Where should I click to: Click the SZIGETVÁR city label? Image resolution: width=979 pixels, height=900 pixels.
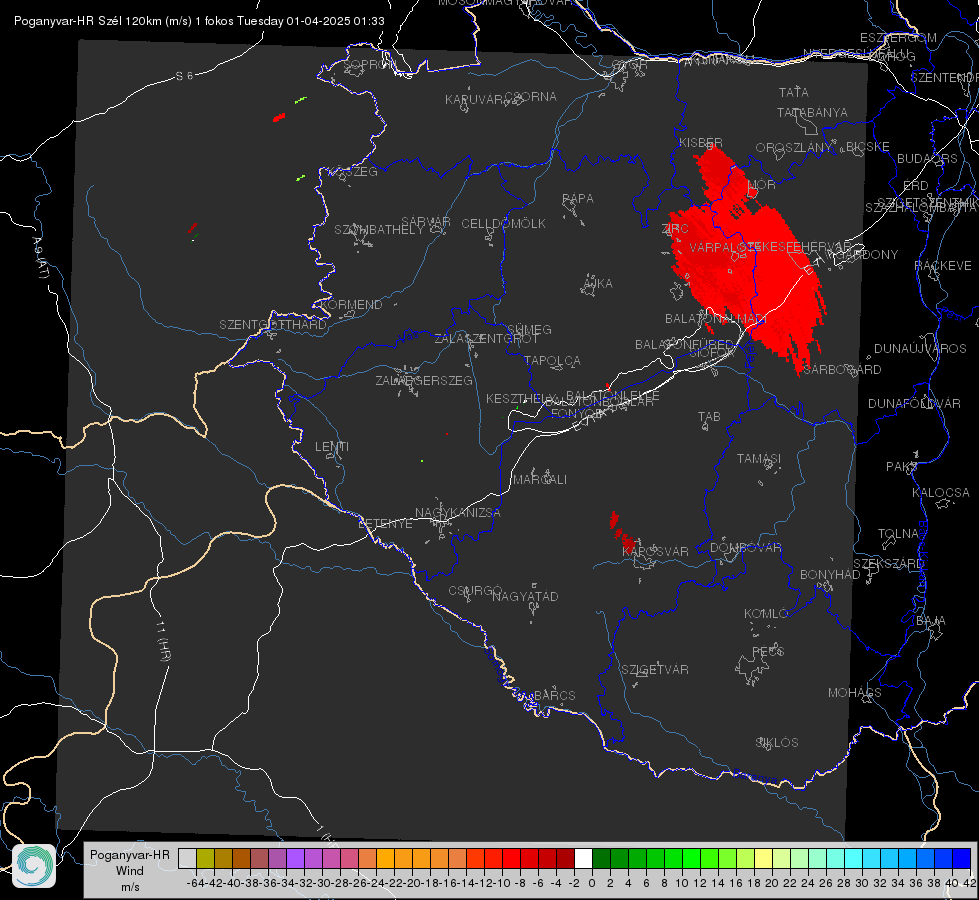[x=655, y=670]
